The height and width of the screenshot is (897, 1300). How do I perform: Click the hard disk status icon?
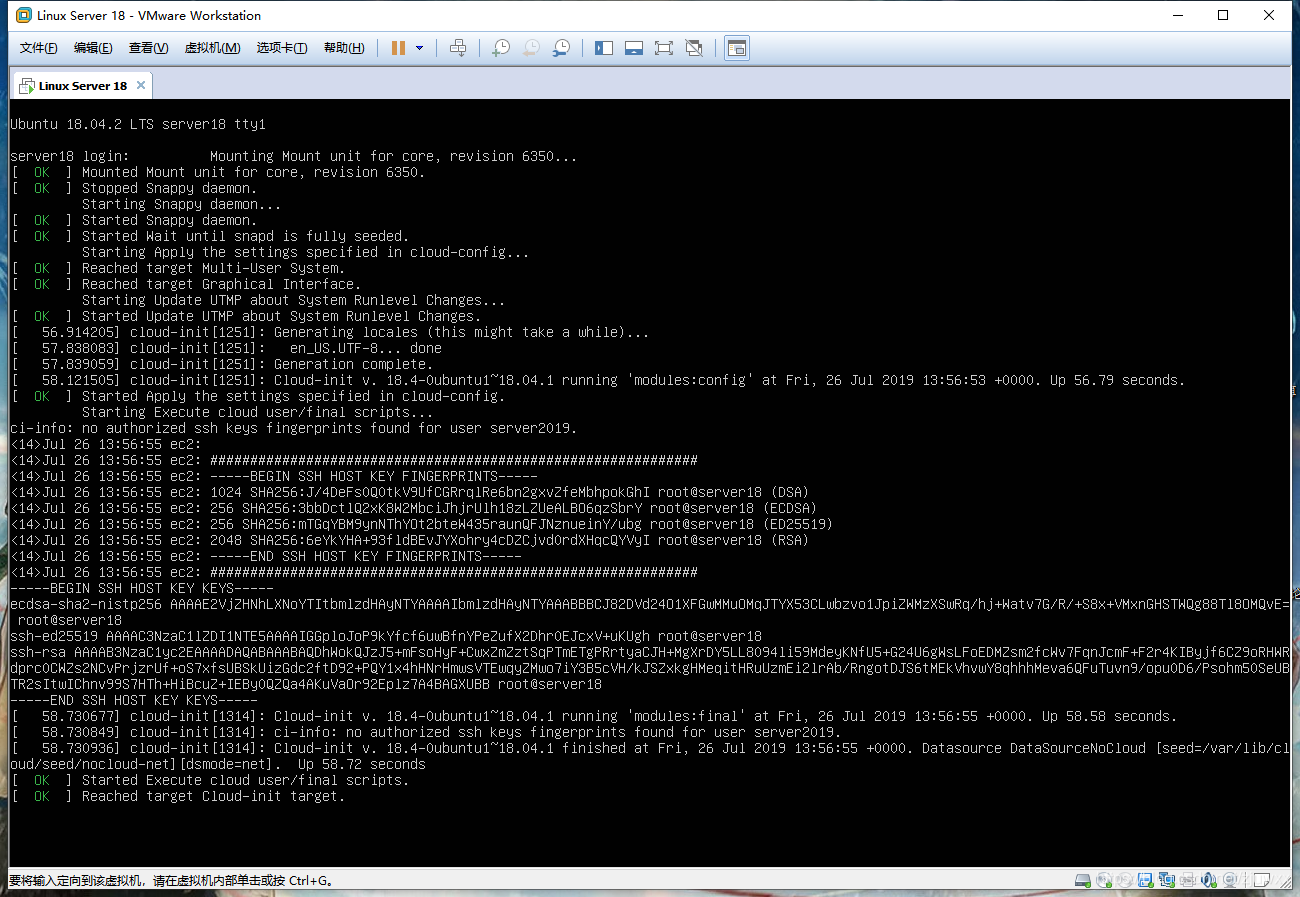[1082, 880]
